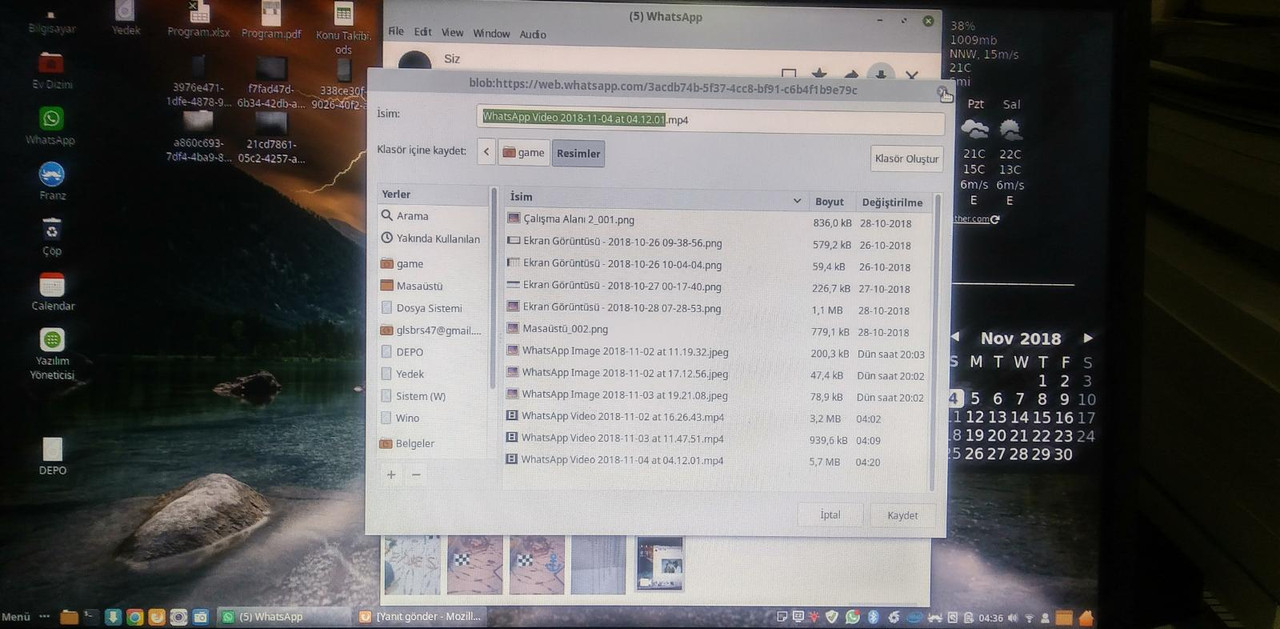Switch to (5) WhatsApp taskbar window

(x=284, y=617)
